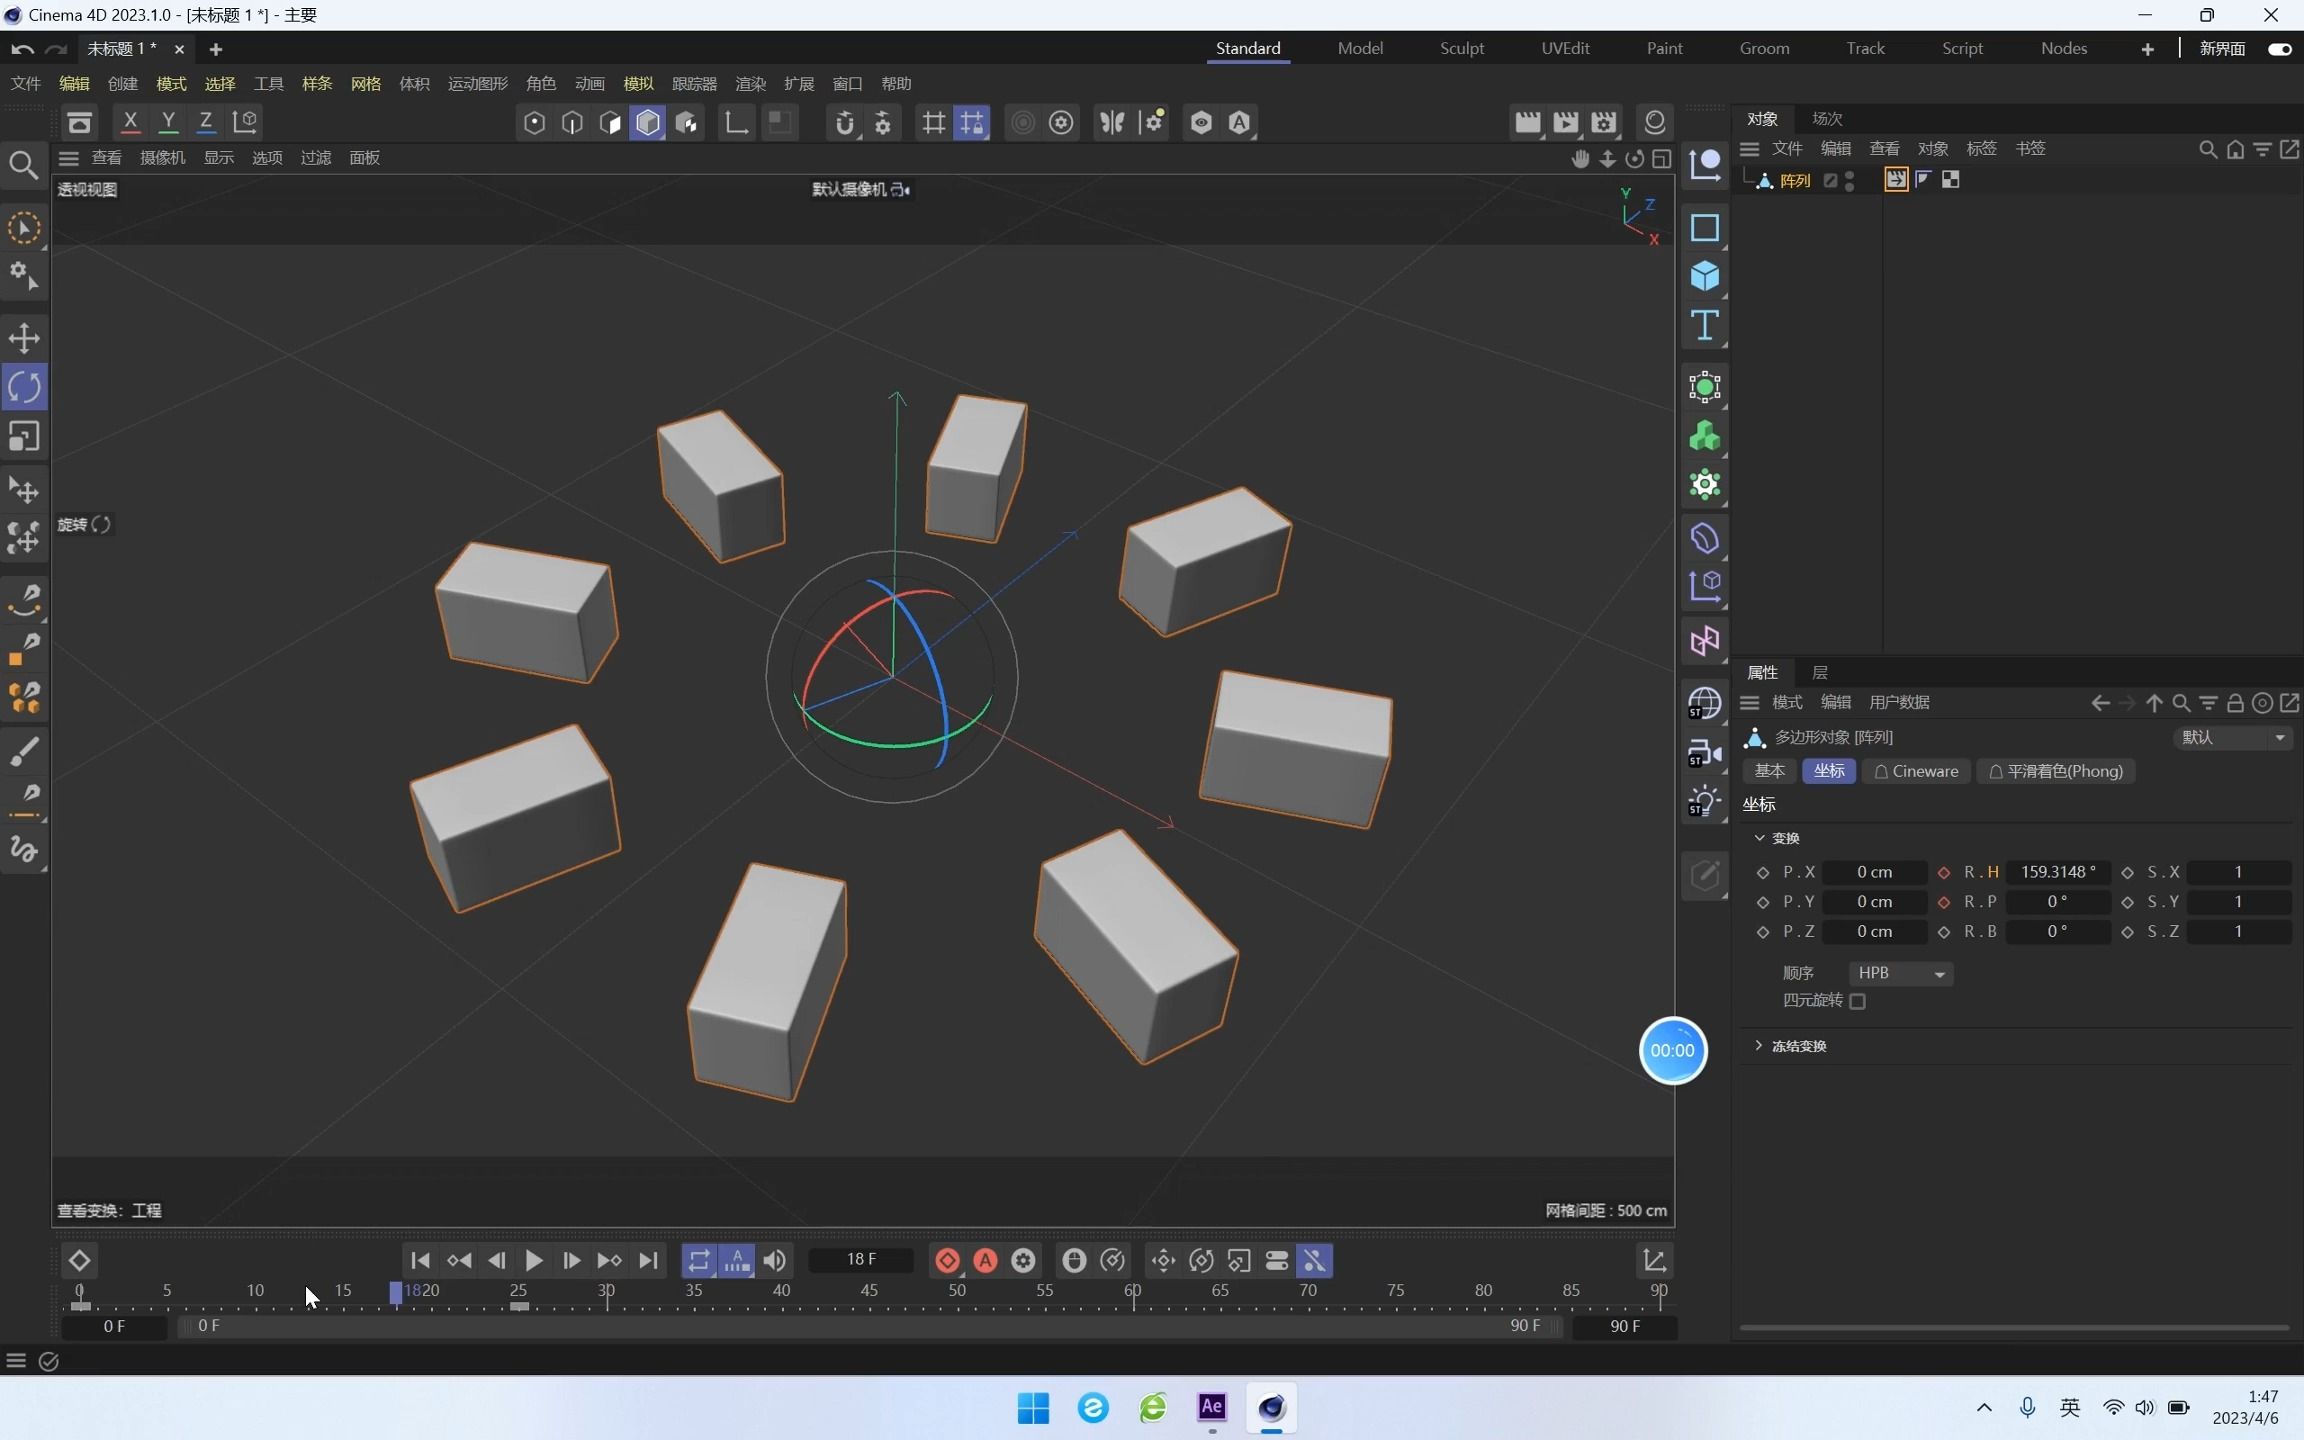Add a Cube primitive object
2304x1440 pixels.
click(1704, 276)
